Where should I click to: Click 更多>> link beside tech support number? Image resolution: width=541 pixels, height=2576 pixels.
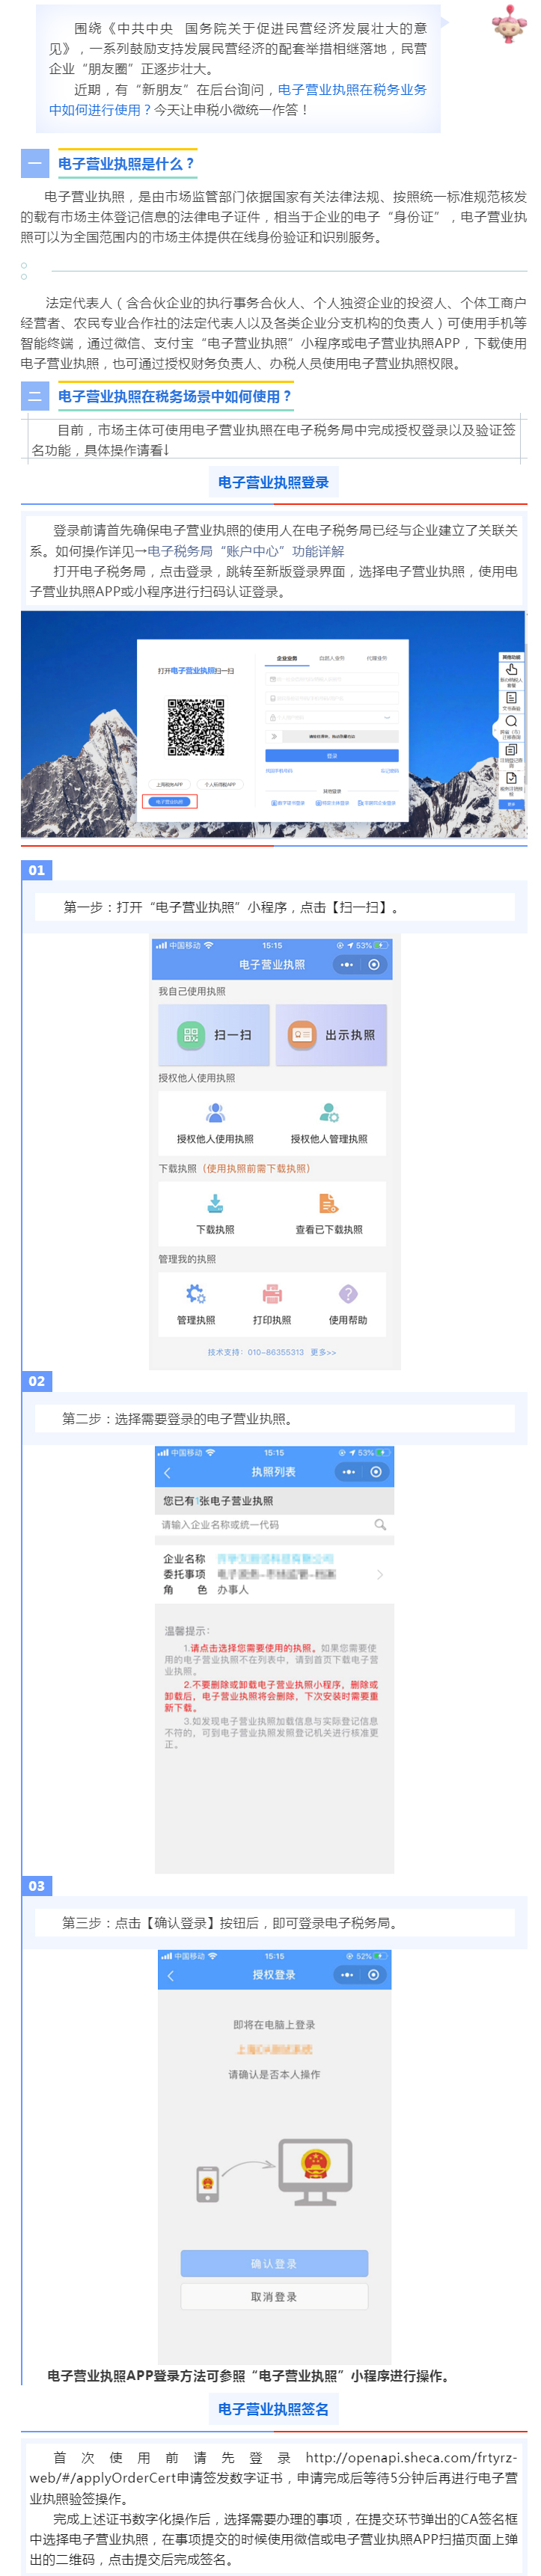323,1352
